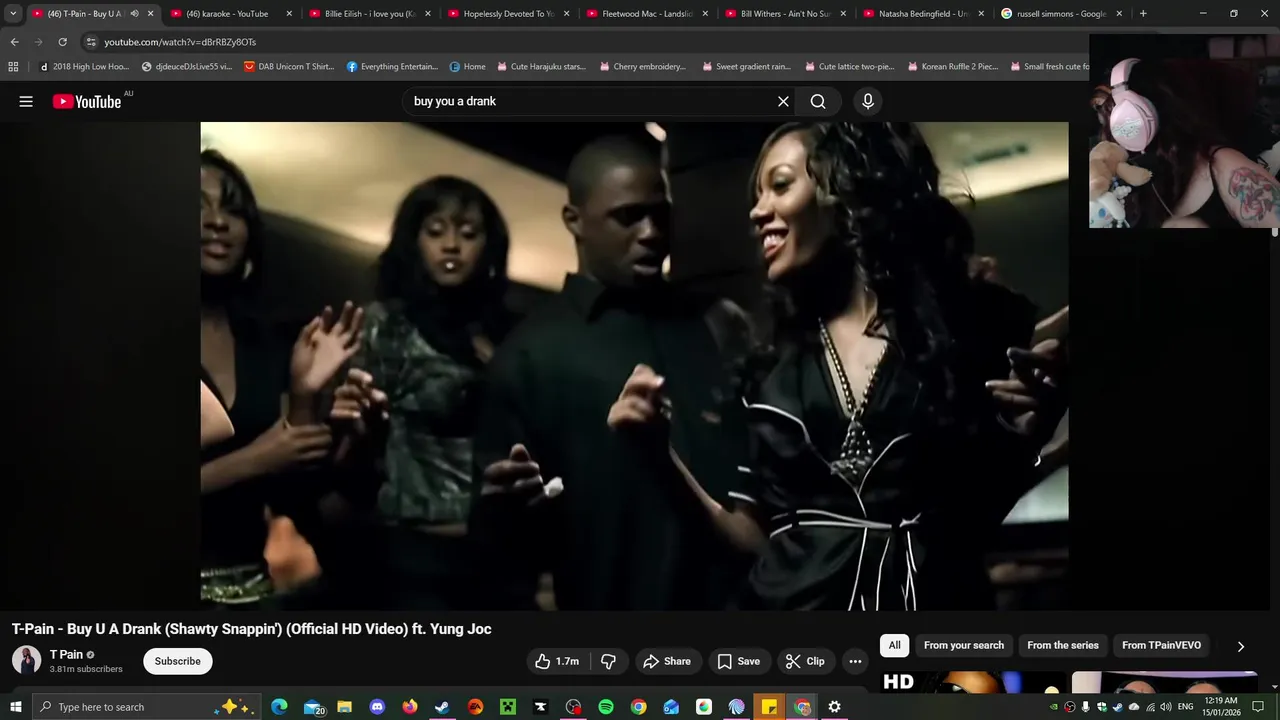The image size is (1280, 720).
Task: Open the YouTube guide hamburger menu
Action: pyautogui.click(x=26, y=101)
